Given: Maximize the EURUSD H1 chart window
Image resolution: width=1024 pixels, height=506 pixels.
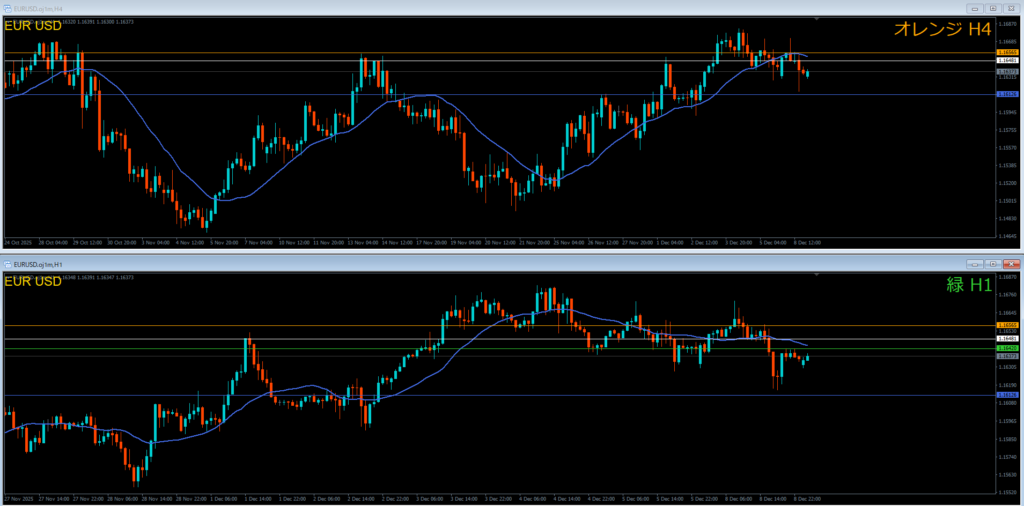Looking at the screenshot, I should tap(991, 262).
